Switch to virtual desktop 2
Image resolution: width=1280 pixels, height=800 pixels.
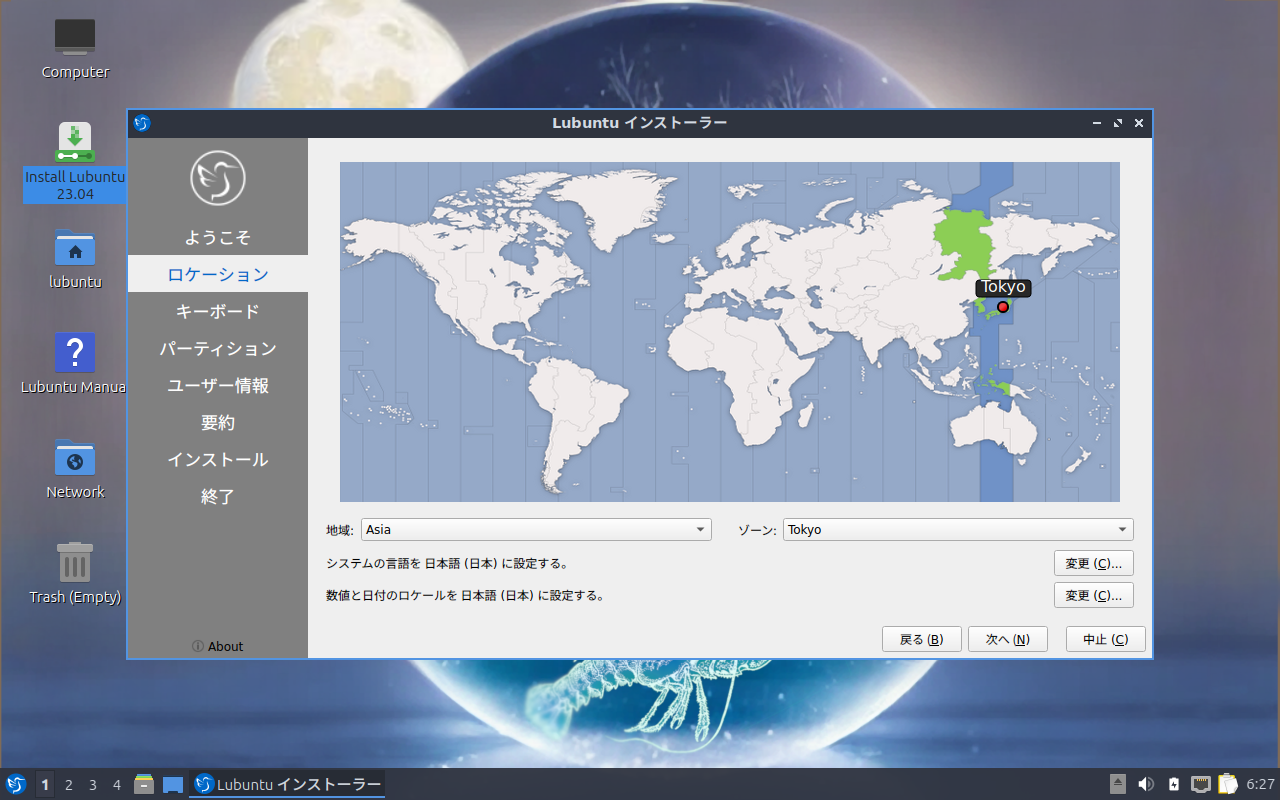pyautogui.click(x=69, y=785)
